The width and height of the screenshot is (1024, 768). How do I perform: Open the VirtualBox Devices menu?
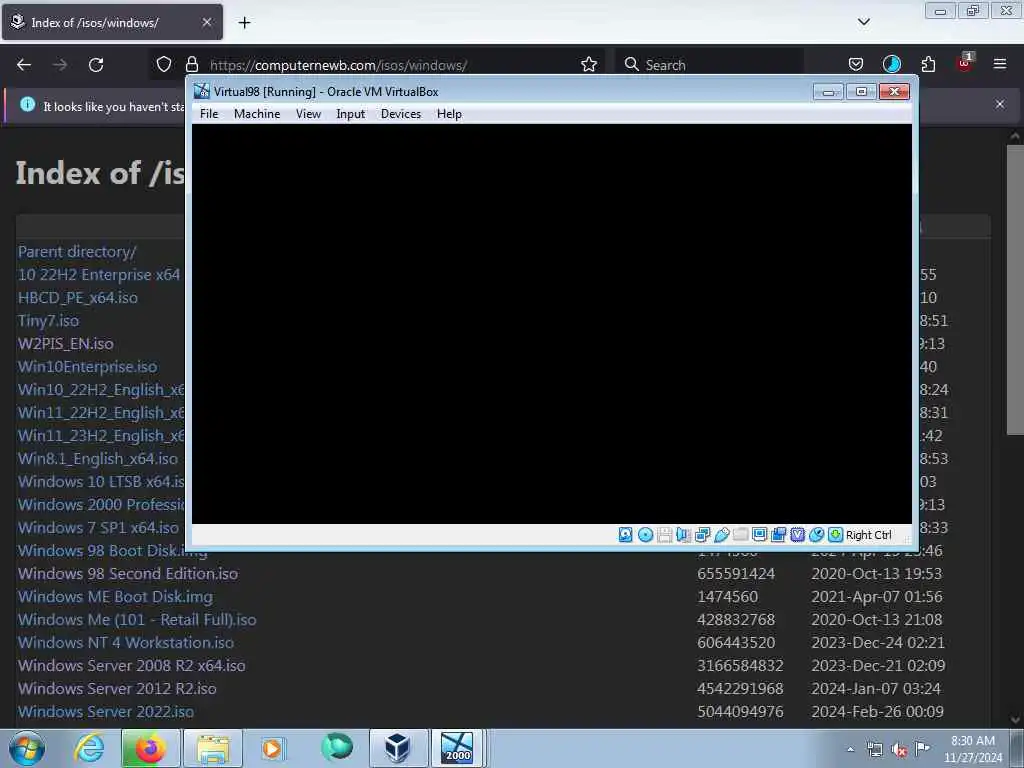(x=401, y=114)
